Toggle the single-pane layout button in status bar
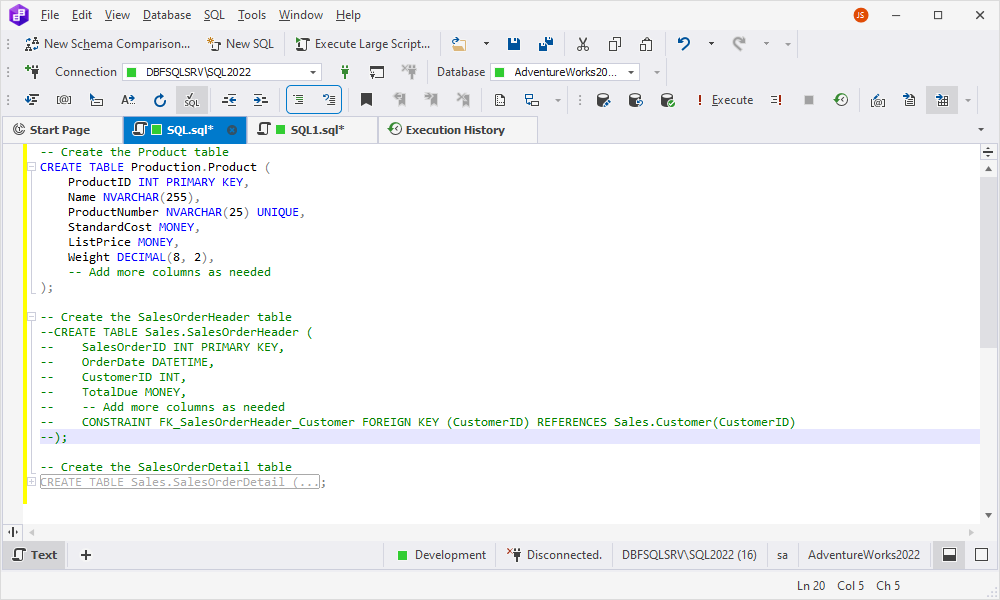The height and width of the screenshot is (600, 1000). [982, 555]
